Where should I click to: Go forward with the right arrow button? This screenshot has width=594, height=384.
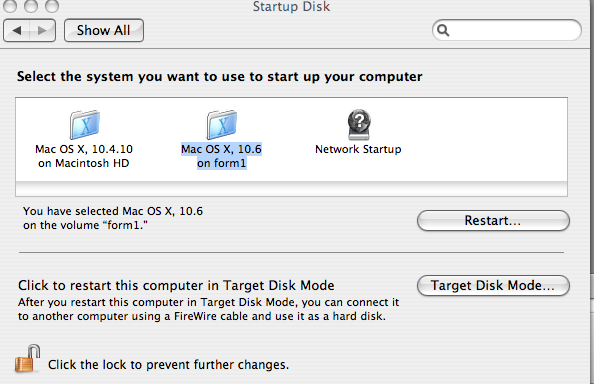[42, 30]
